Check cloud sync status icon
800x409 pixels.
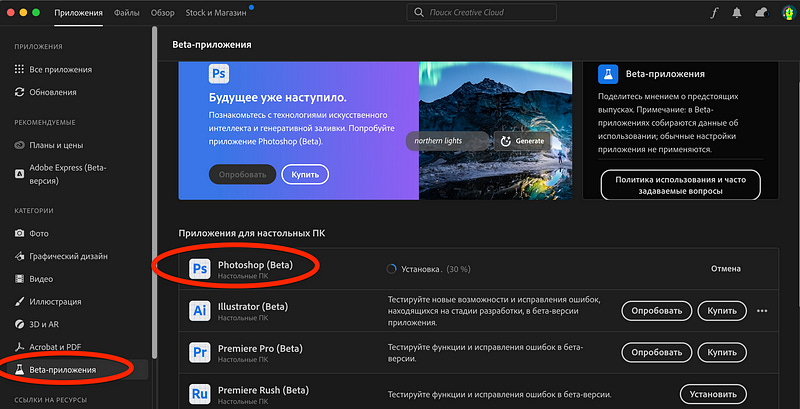(762, 13)
